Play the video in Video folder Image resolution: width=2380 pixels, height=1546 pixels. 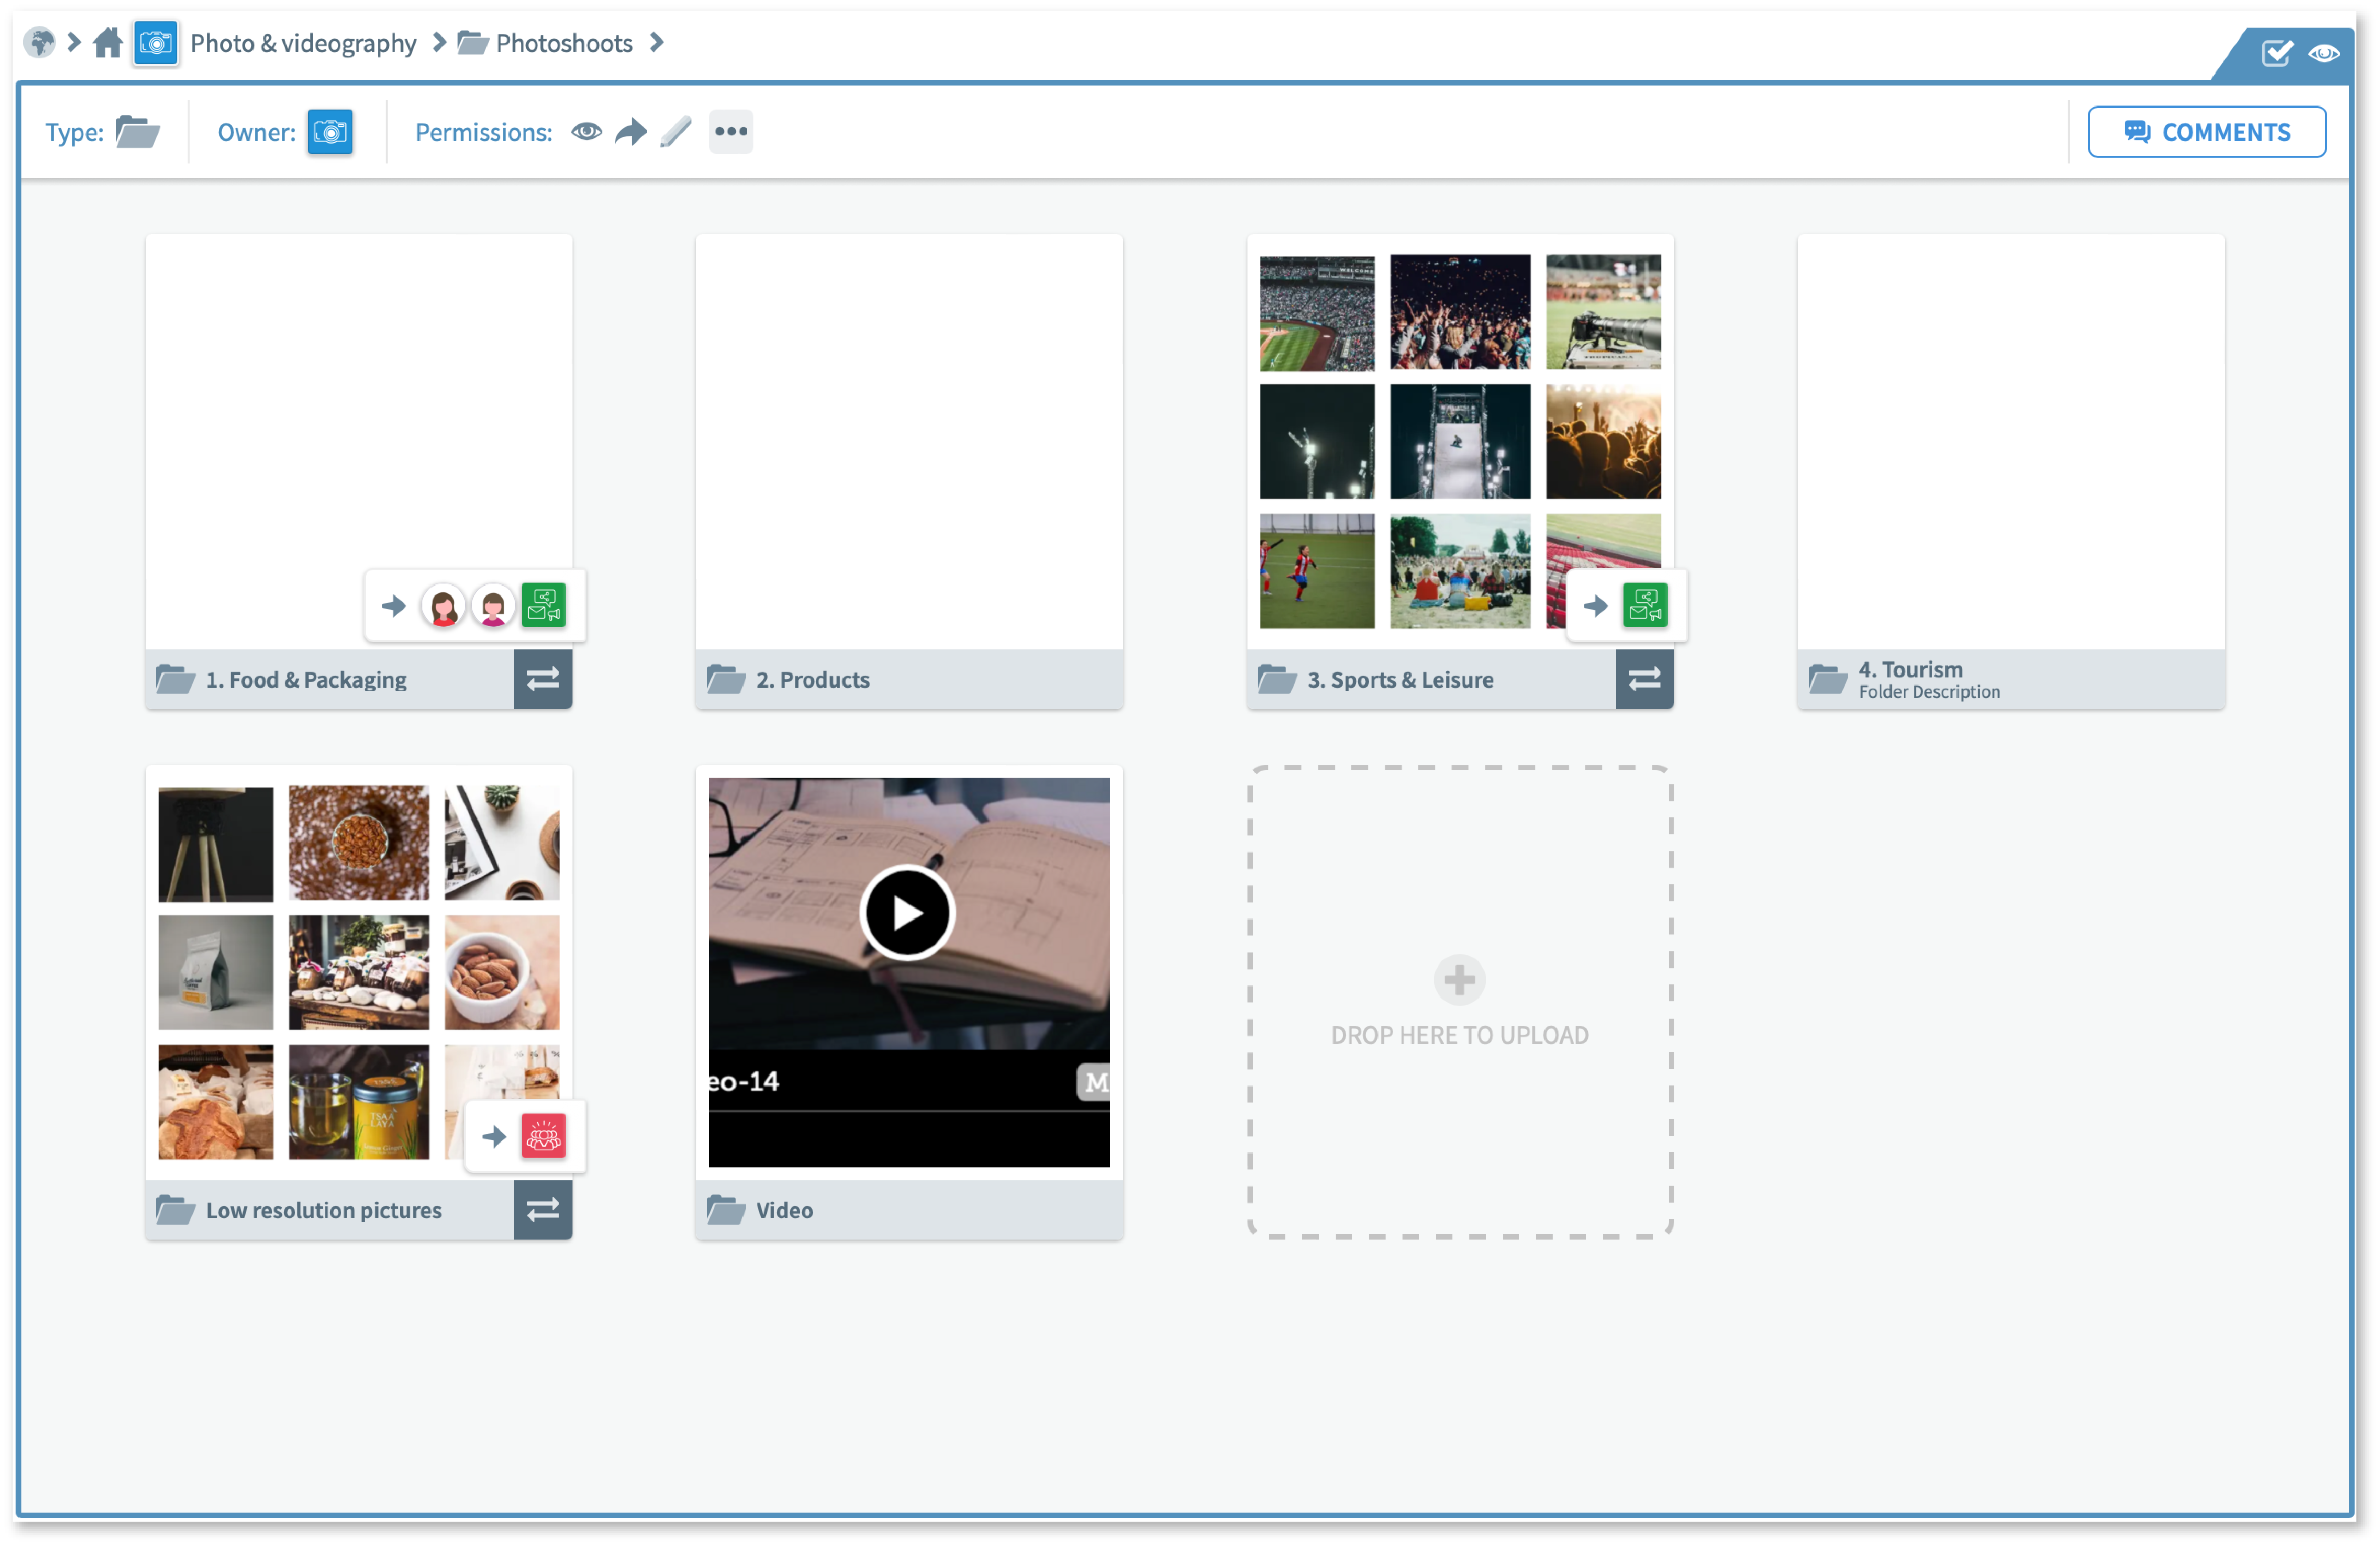click(x=907, y=913)
